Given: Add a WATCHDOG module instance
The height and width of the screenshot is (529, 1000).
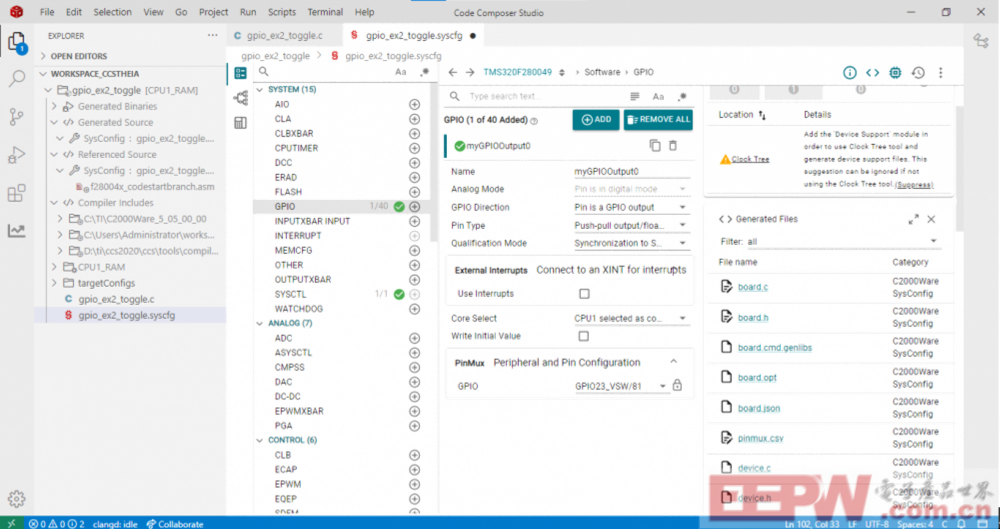Looking at the screenshot, I should [415, 309].
